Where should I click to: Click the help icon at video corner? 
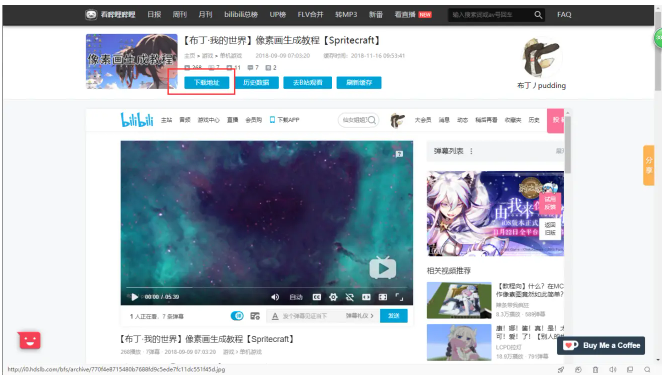399,154
